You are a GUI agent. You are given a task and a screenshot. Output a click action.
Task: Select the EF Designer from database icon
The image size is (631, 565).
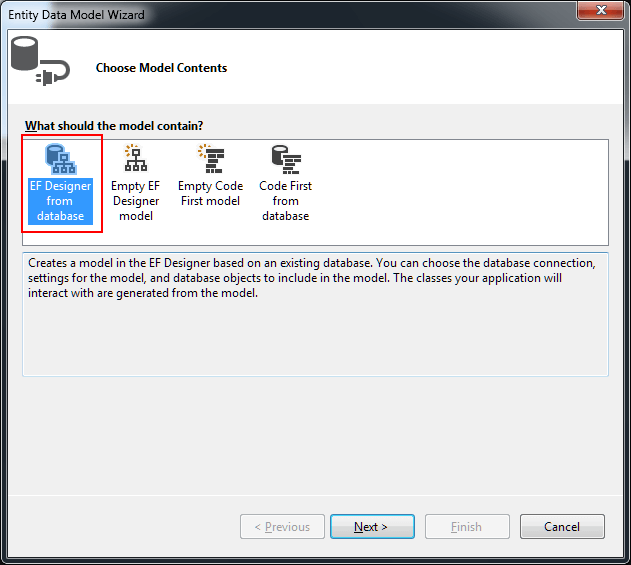pos(60,159)
